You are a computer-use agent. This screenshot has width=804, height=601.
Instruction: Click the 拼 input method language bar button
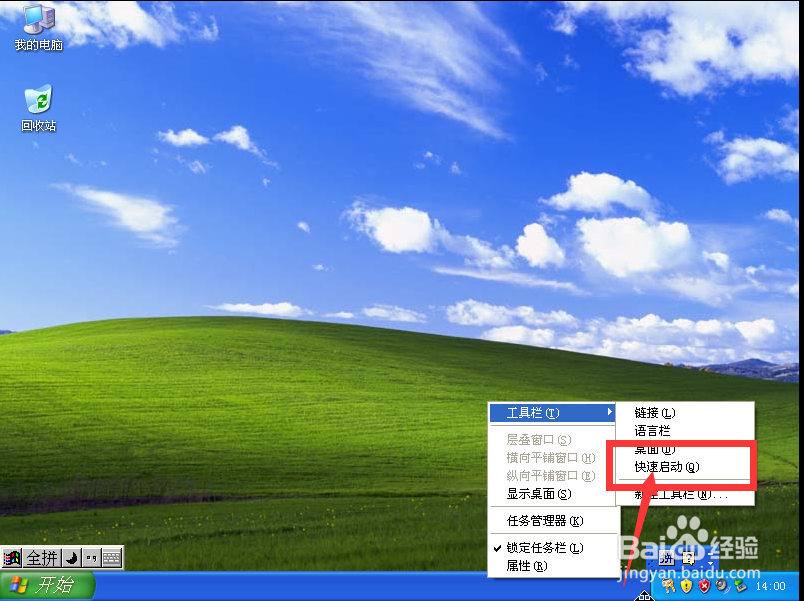[x=667, y=558]
